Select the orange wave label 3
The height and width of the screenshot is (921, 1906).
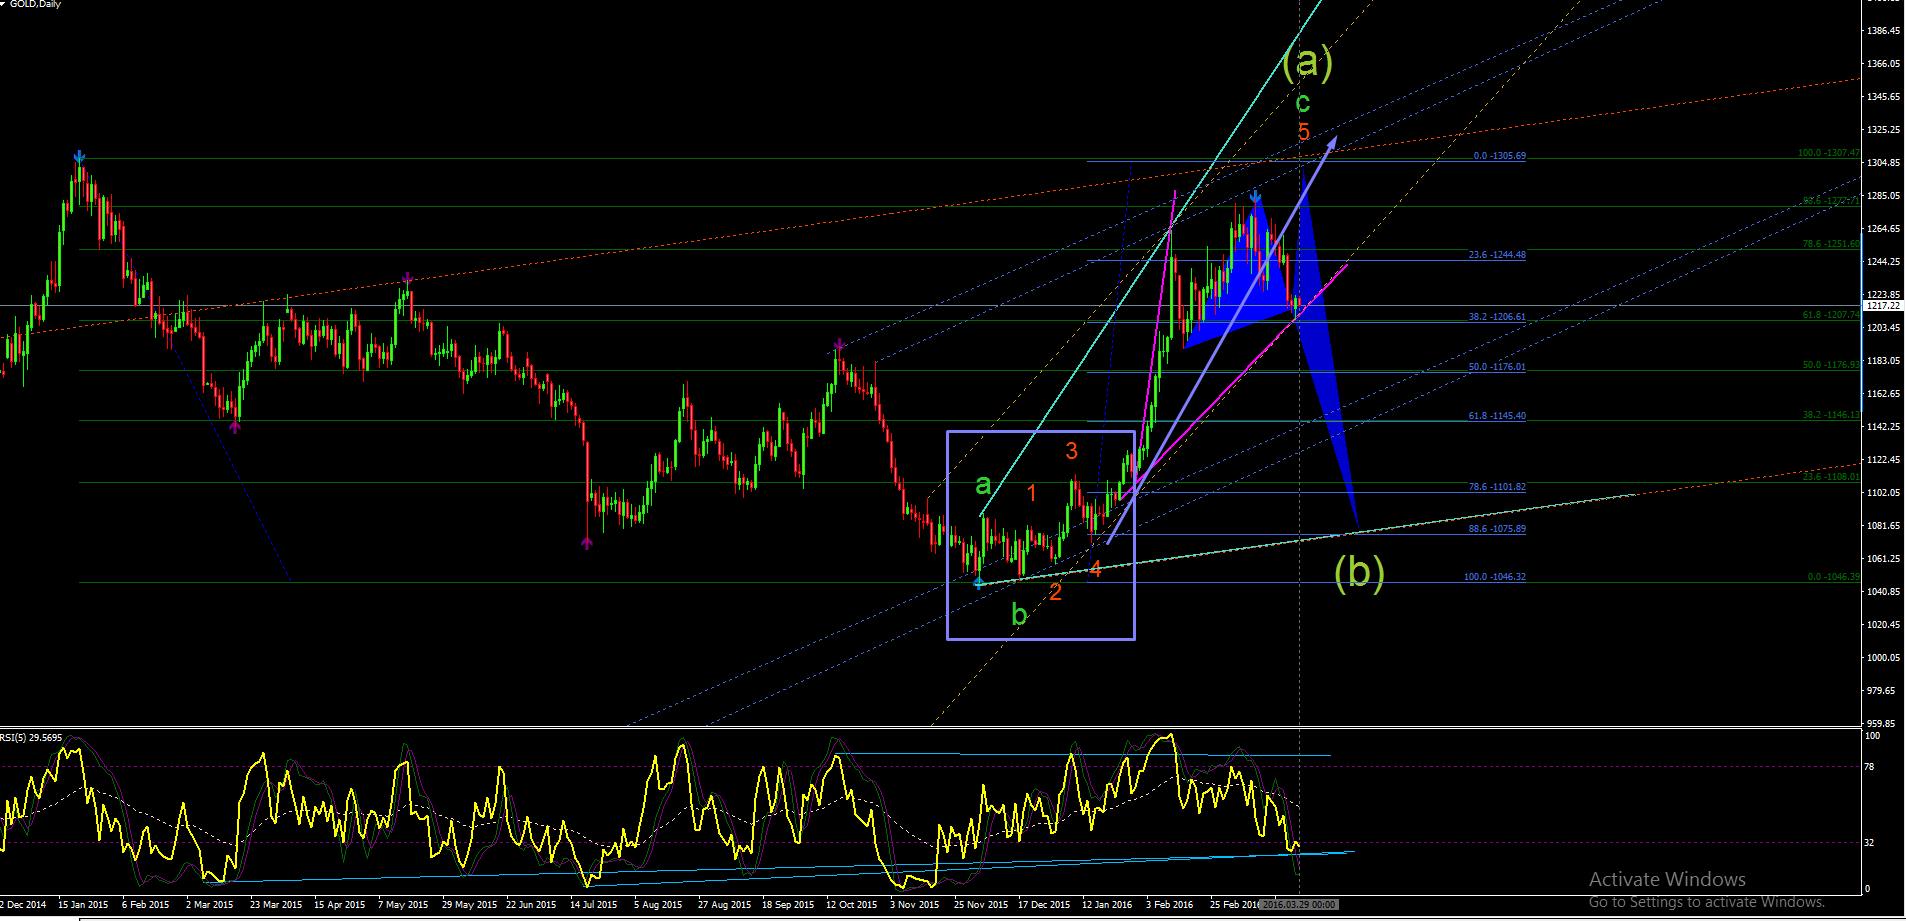pos(1071,451)
